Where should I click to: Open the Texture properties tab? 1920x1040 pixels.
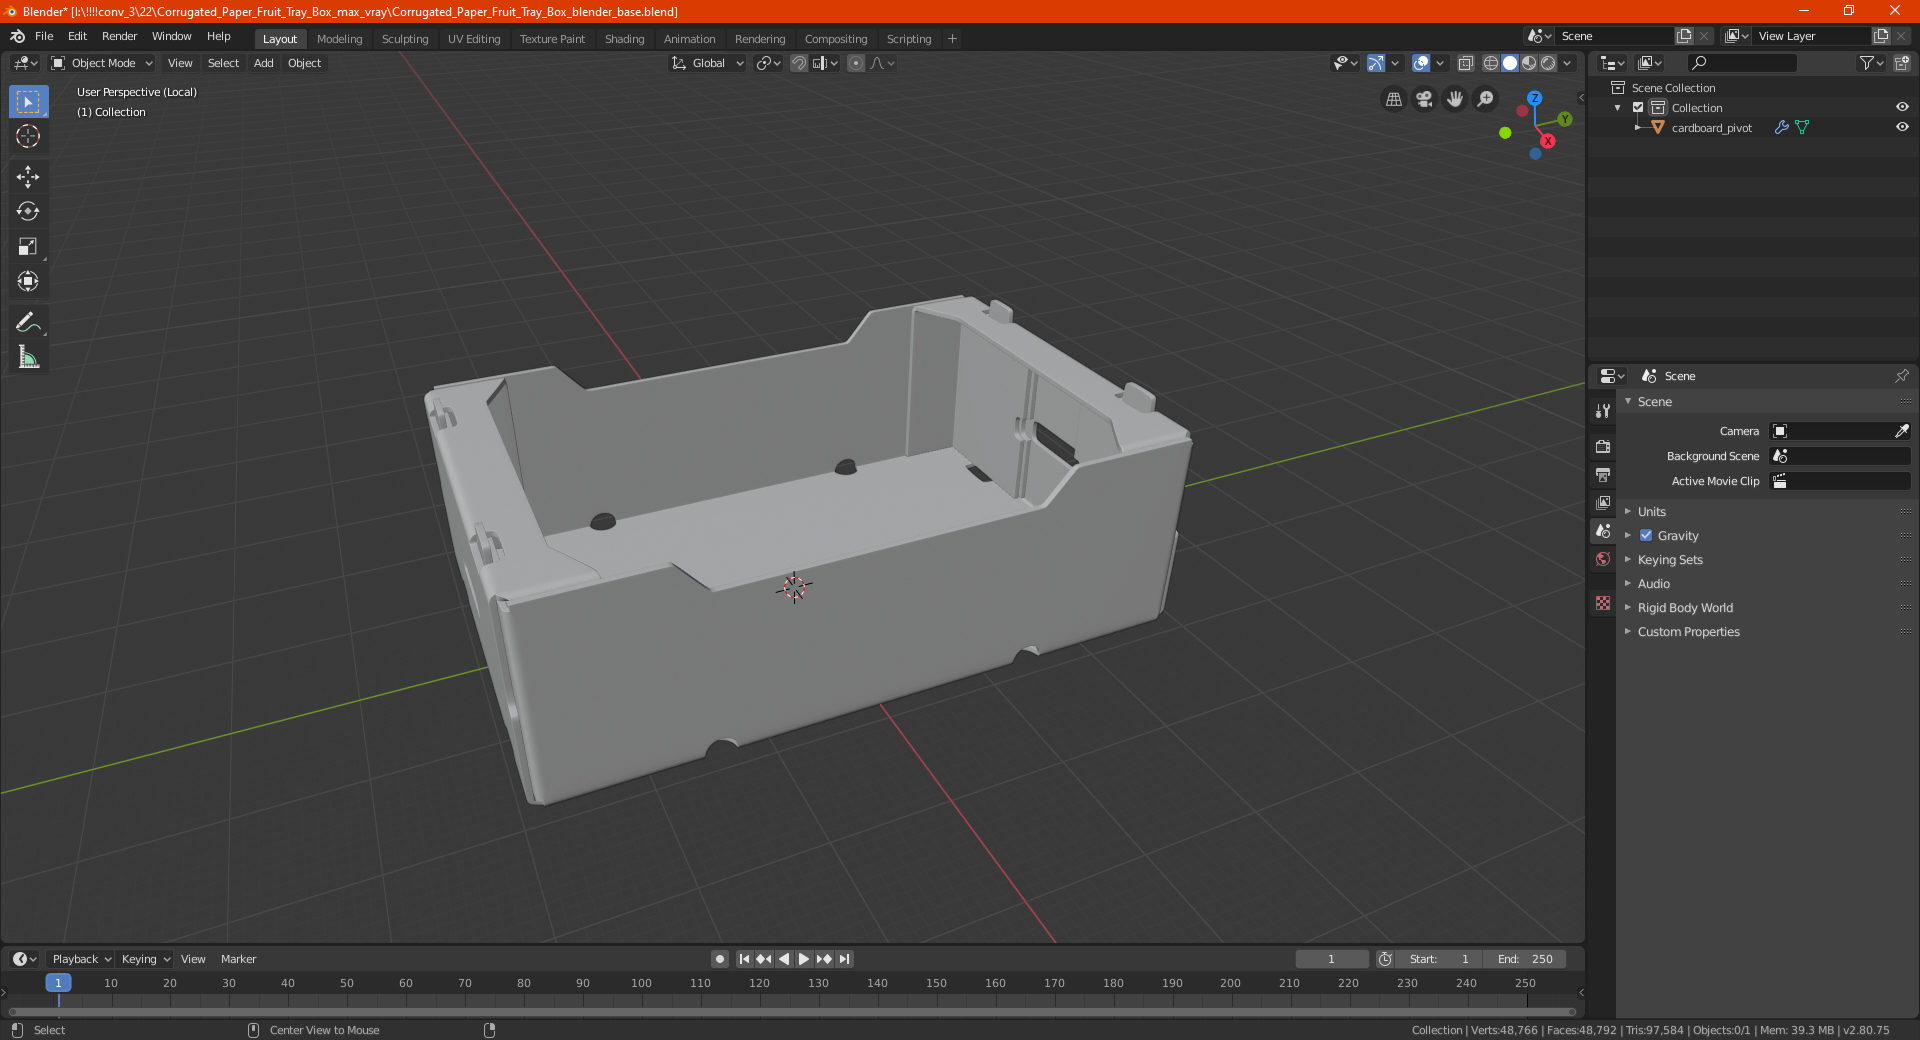1603,603
